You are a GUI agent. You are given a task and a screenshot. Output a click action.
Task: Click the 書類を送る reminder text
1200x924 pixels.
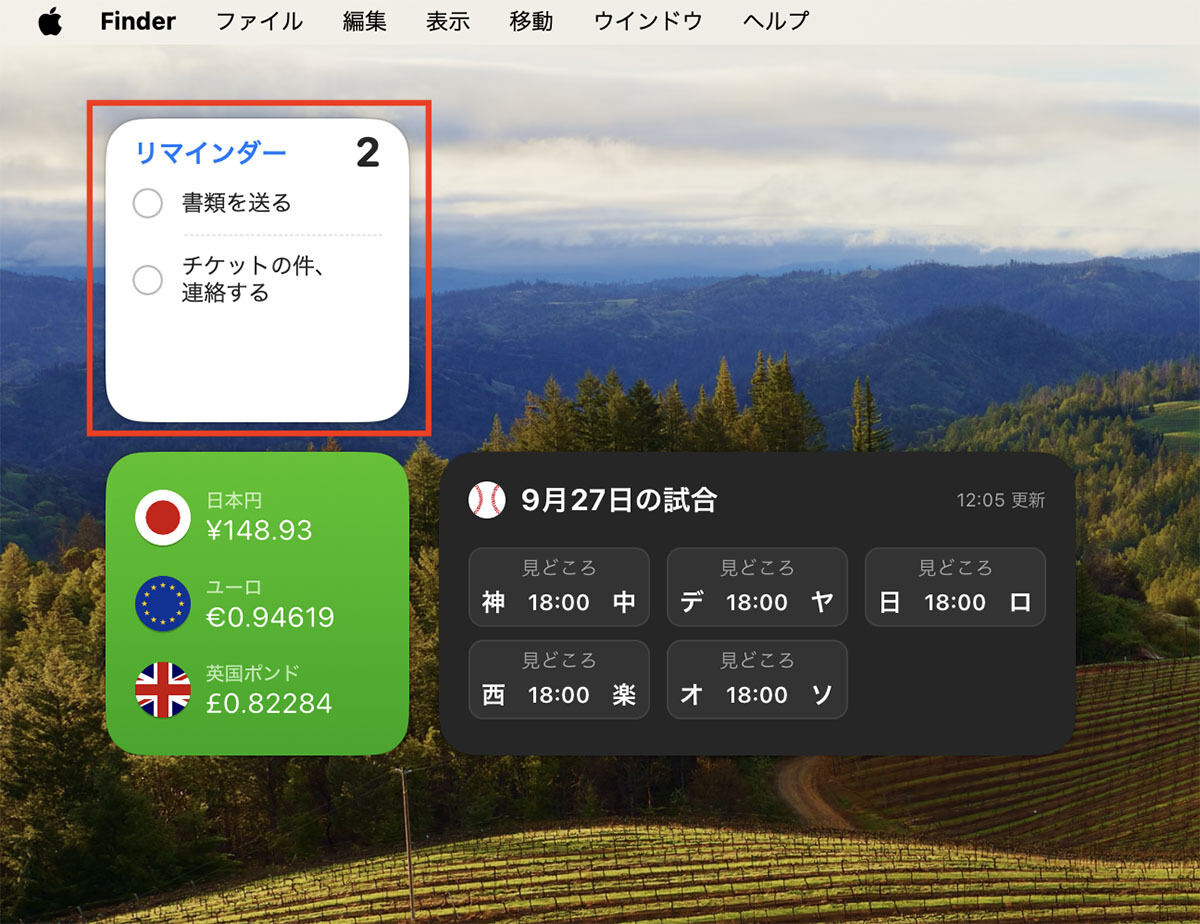(x=237, y=203)
